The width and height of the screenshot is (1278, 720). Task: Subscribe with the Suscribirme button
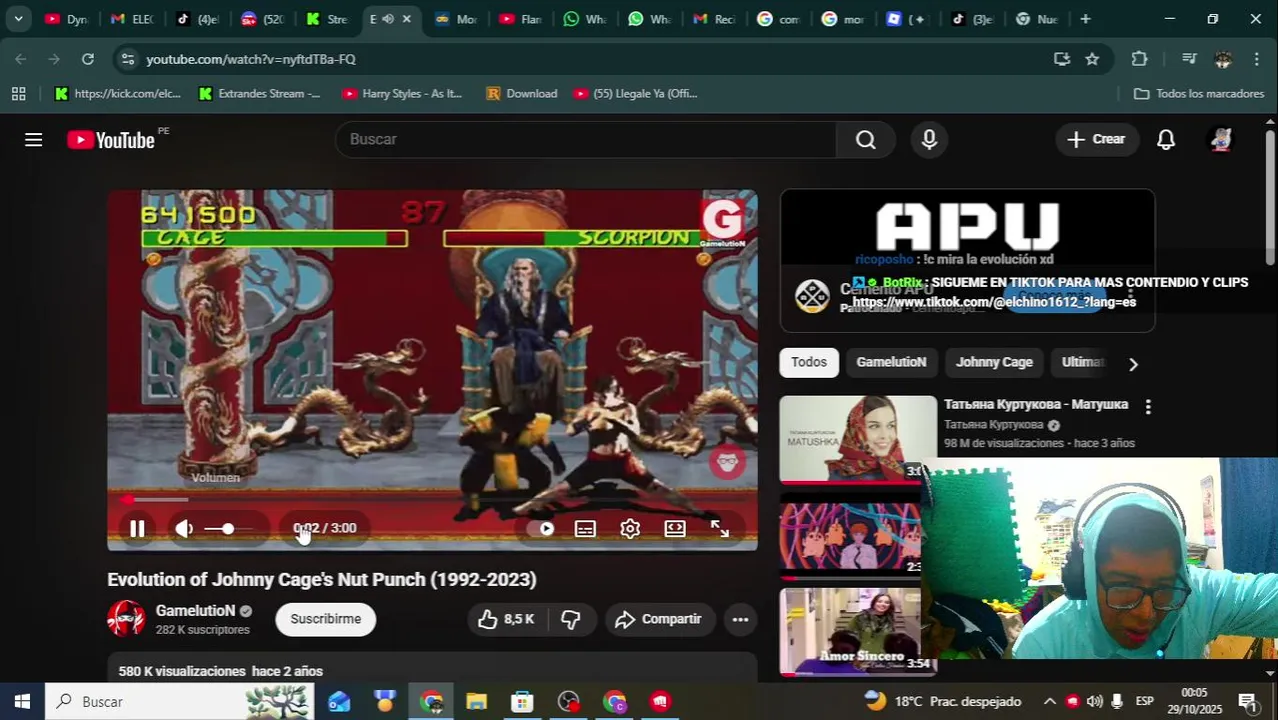[x=325, y=619]
